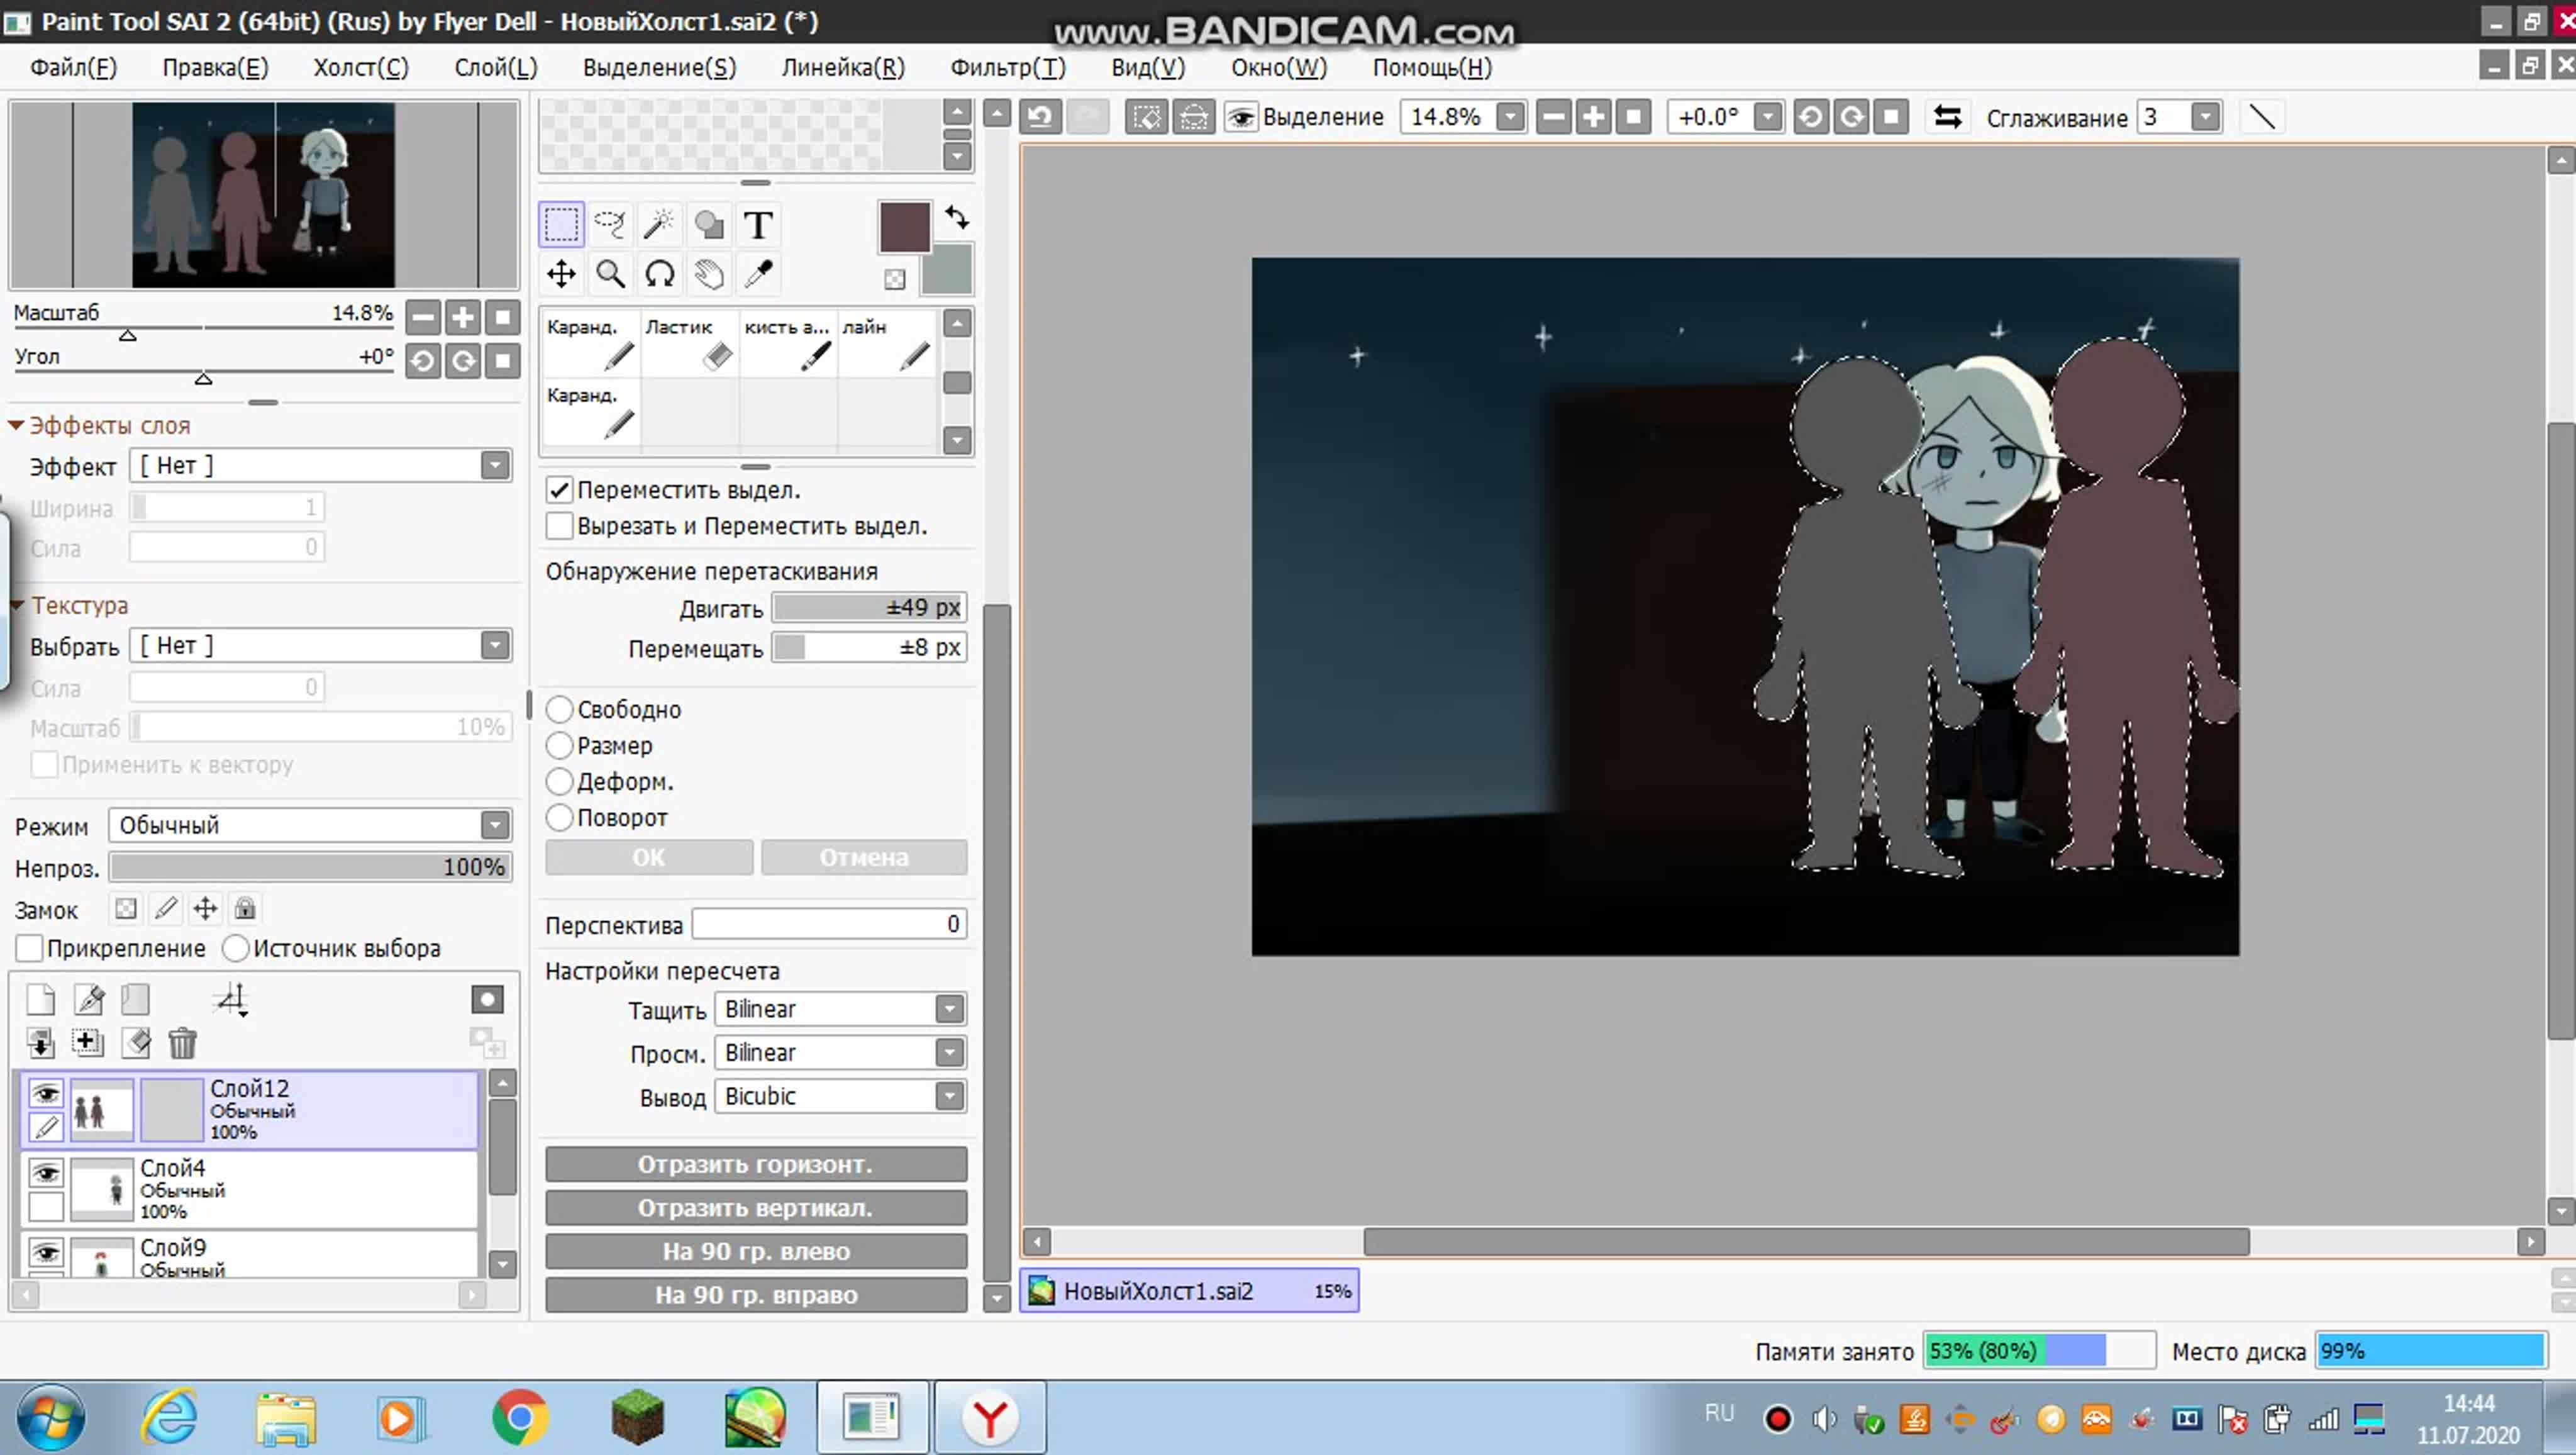Open the Режим blending mode dropdown
This screenshot has width=2576, height=1455.
coord(310,825)
